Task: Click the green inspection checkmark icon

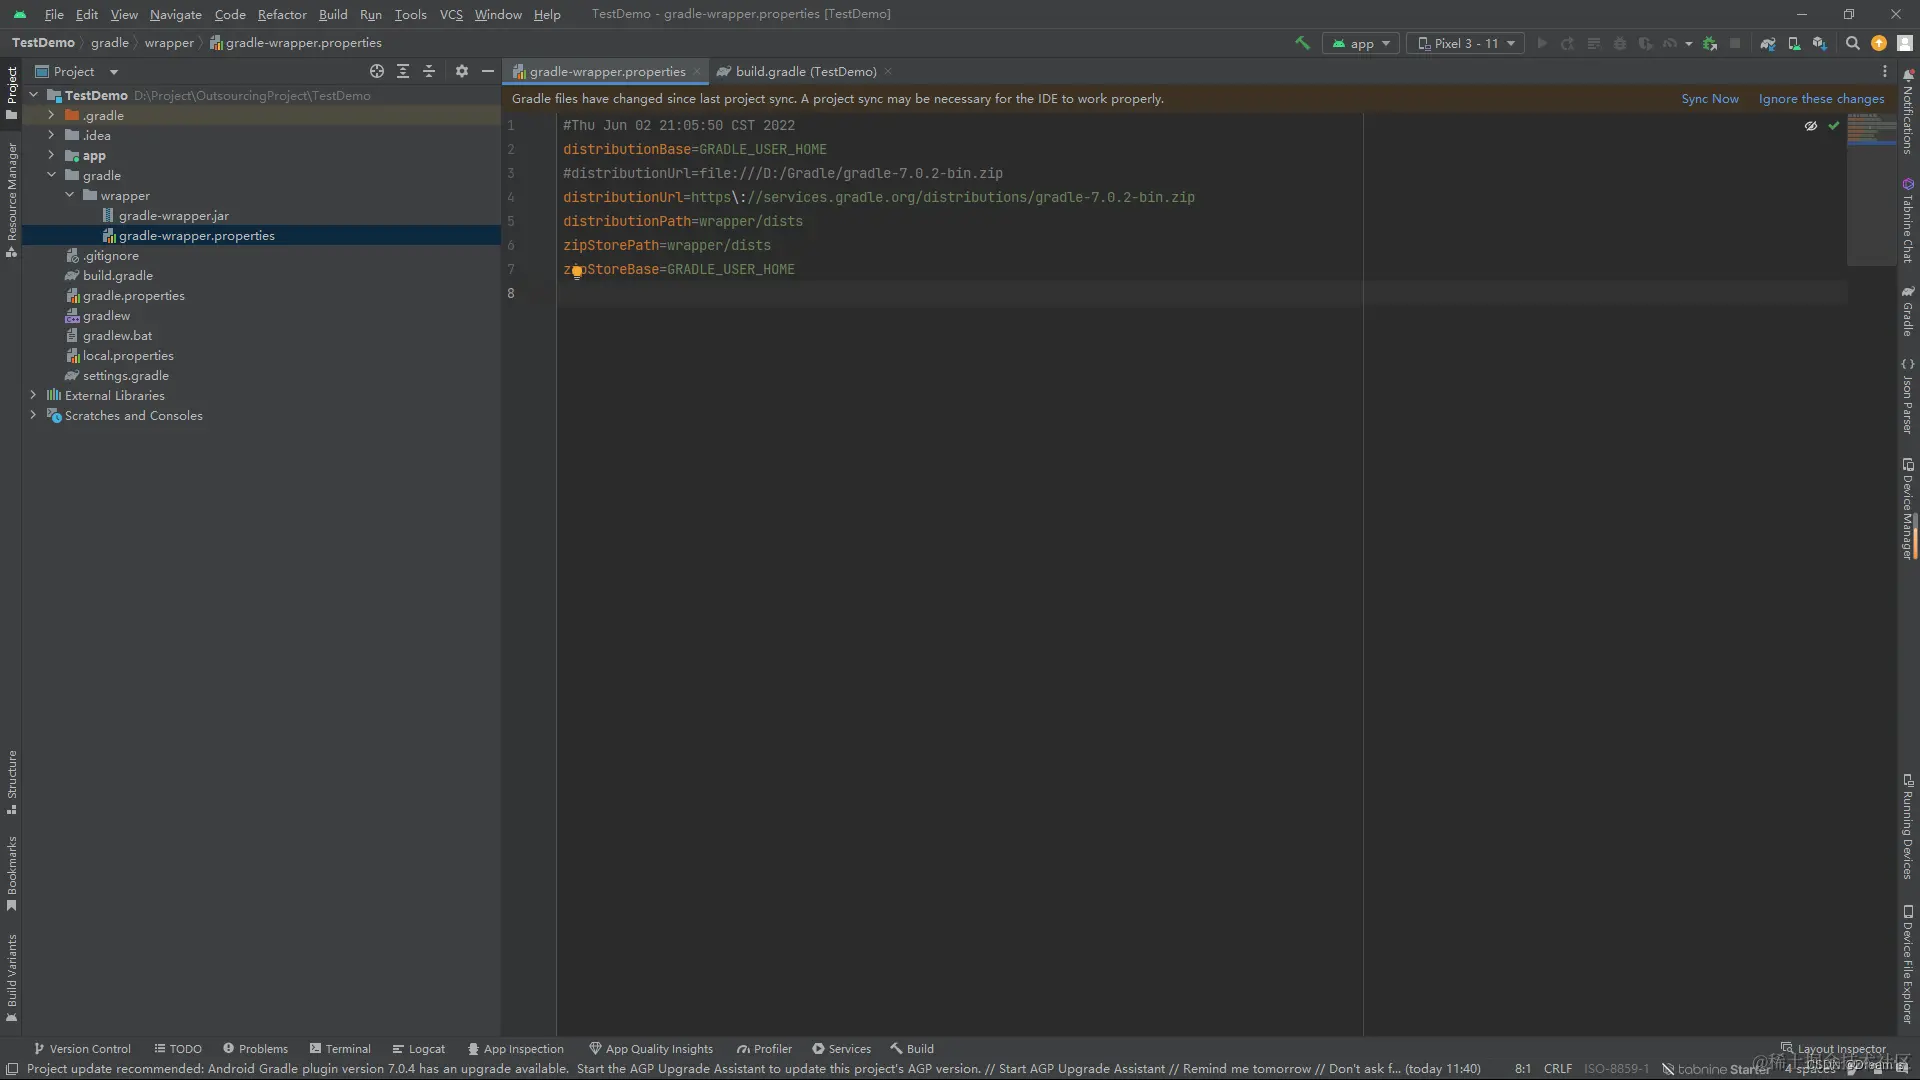Action: (1834, 125)
